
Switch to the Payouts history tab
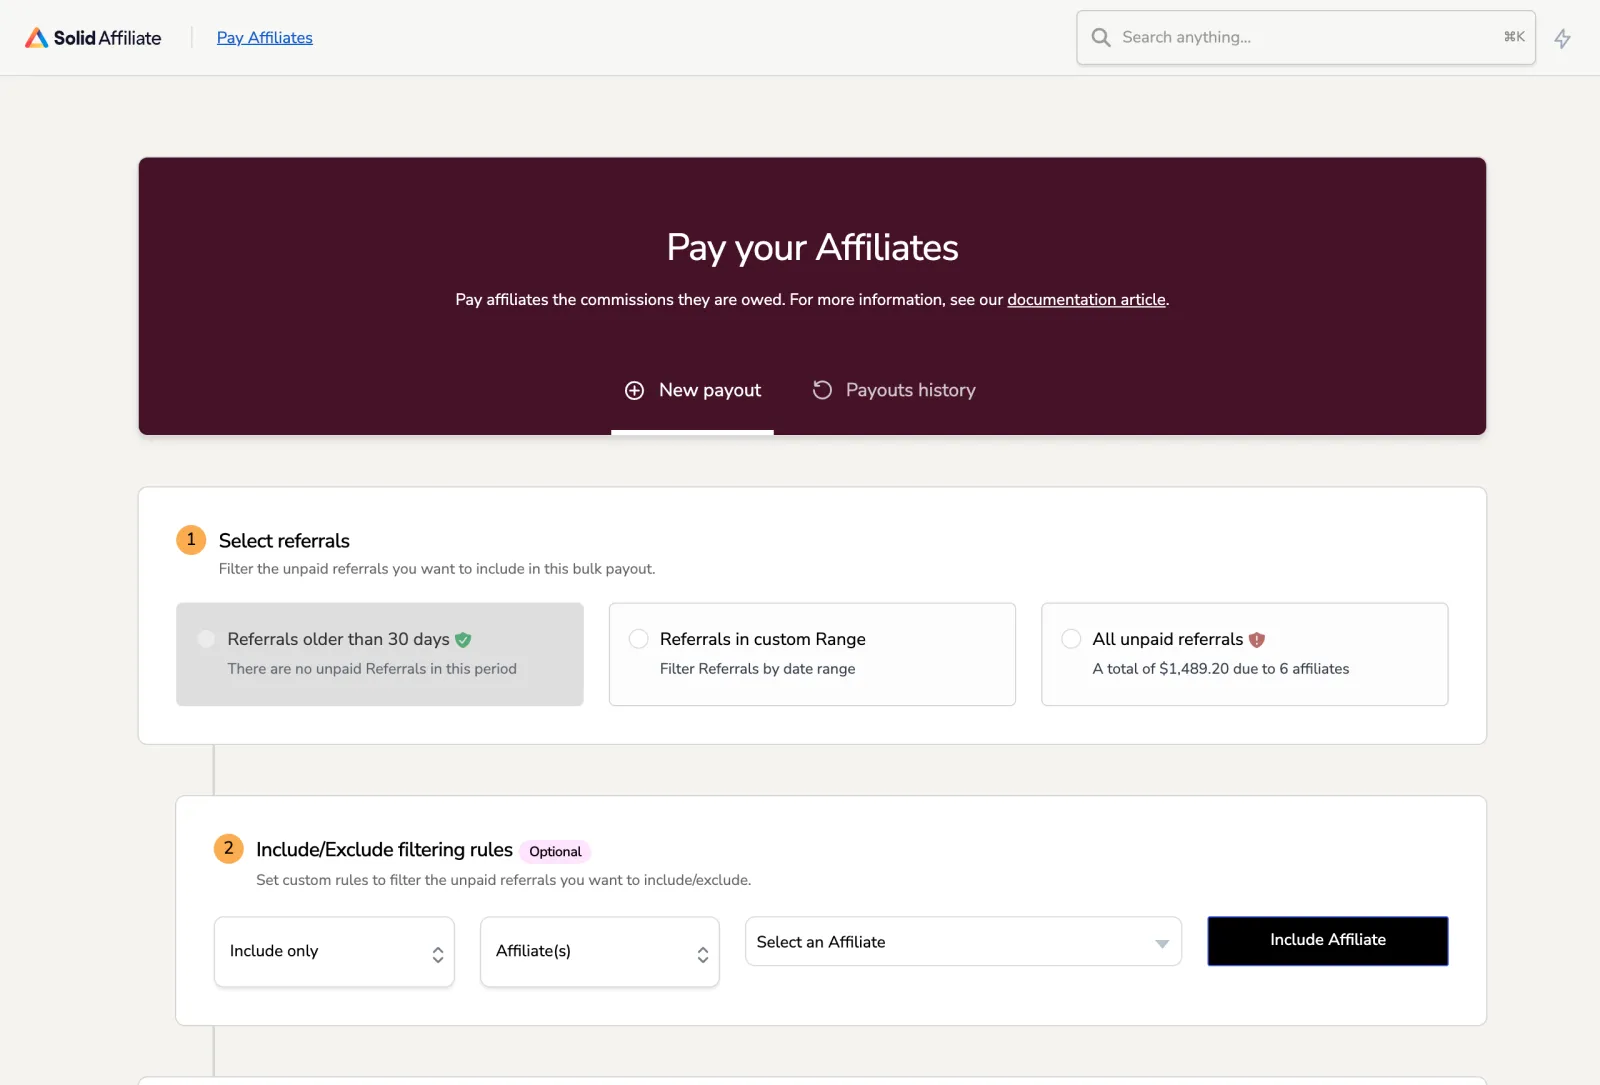click(x=894, y=391)
